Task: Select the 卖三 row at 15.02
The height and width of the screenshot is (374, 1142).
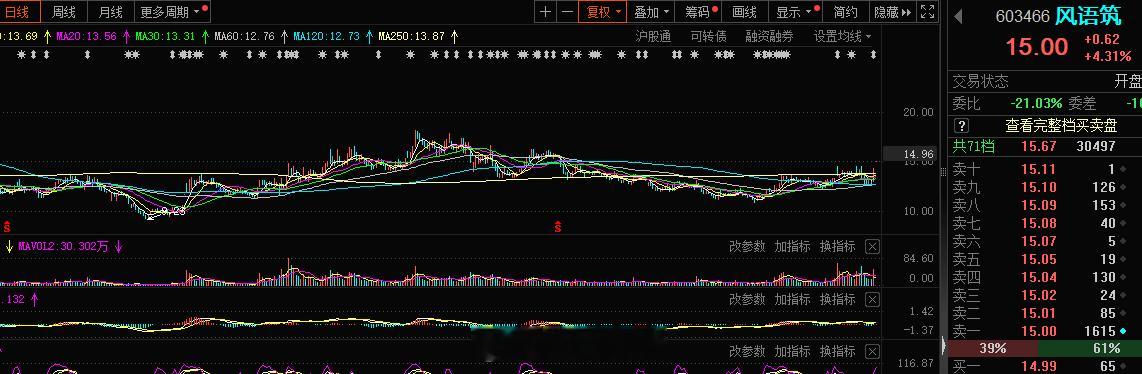Action: pos(1046,295)
